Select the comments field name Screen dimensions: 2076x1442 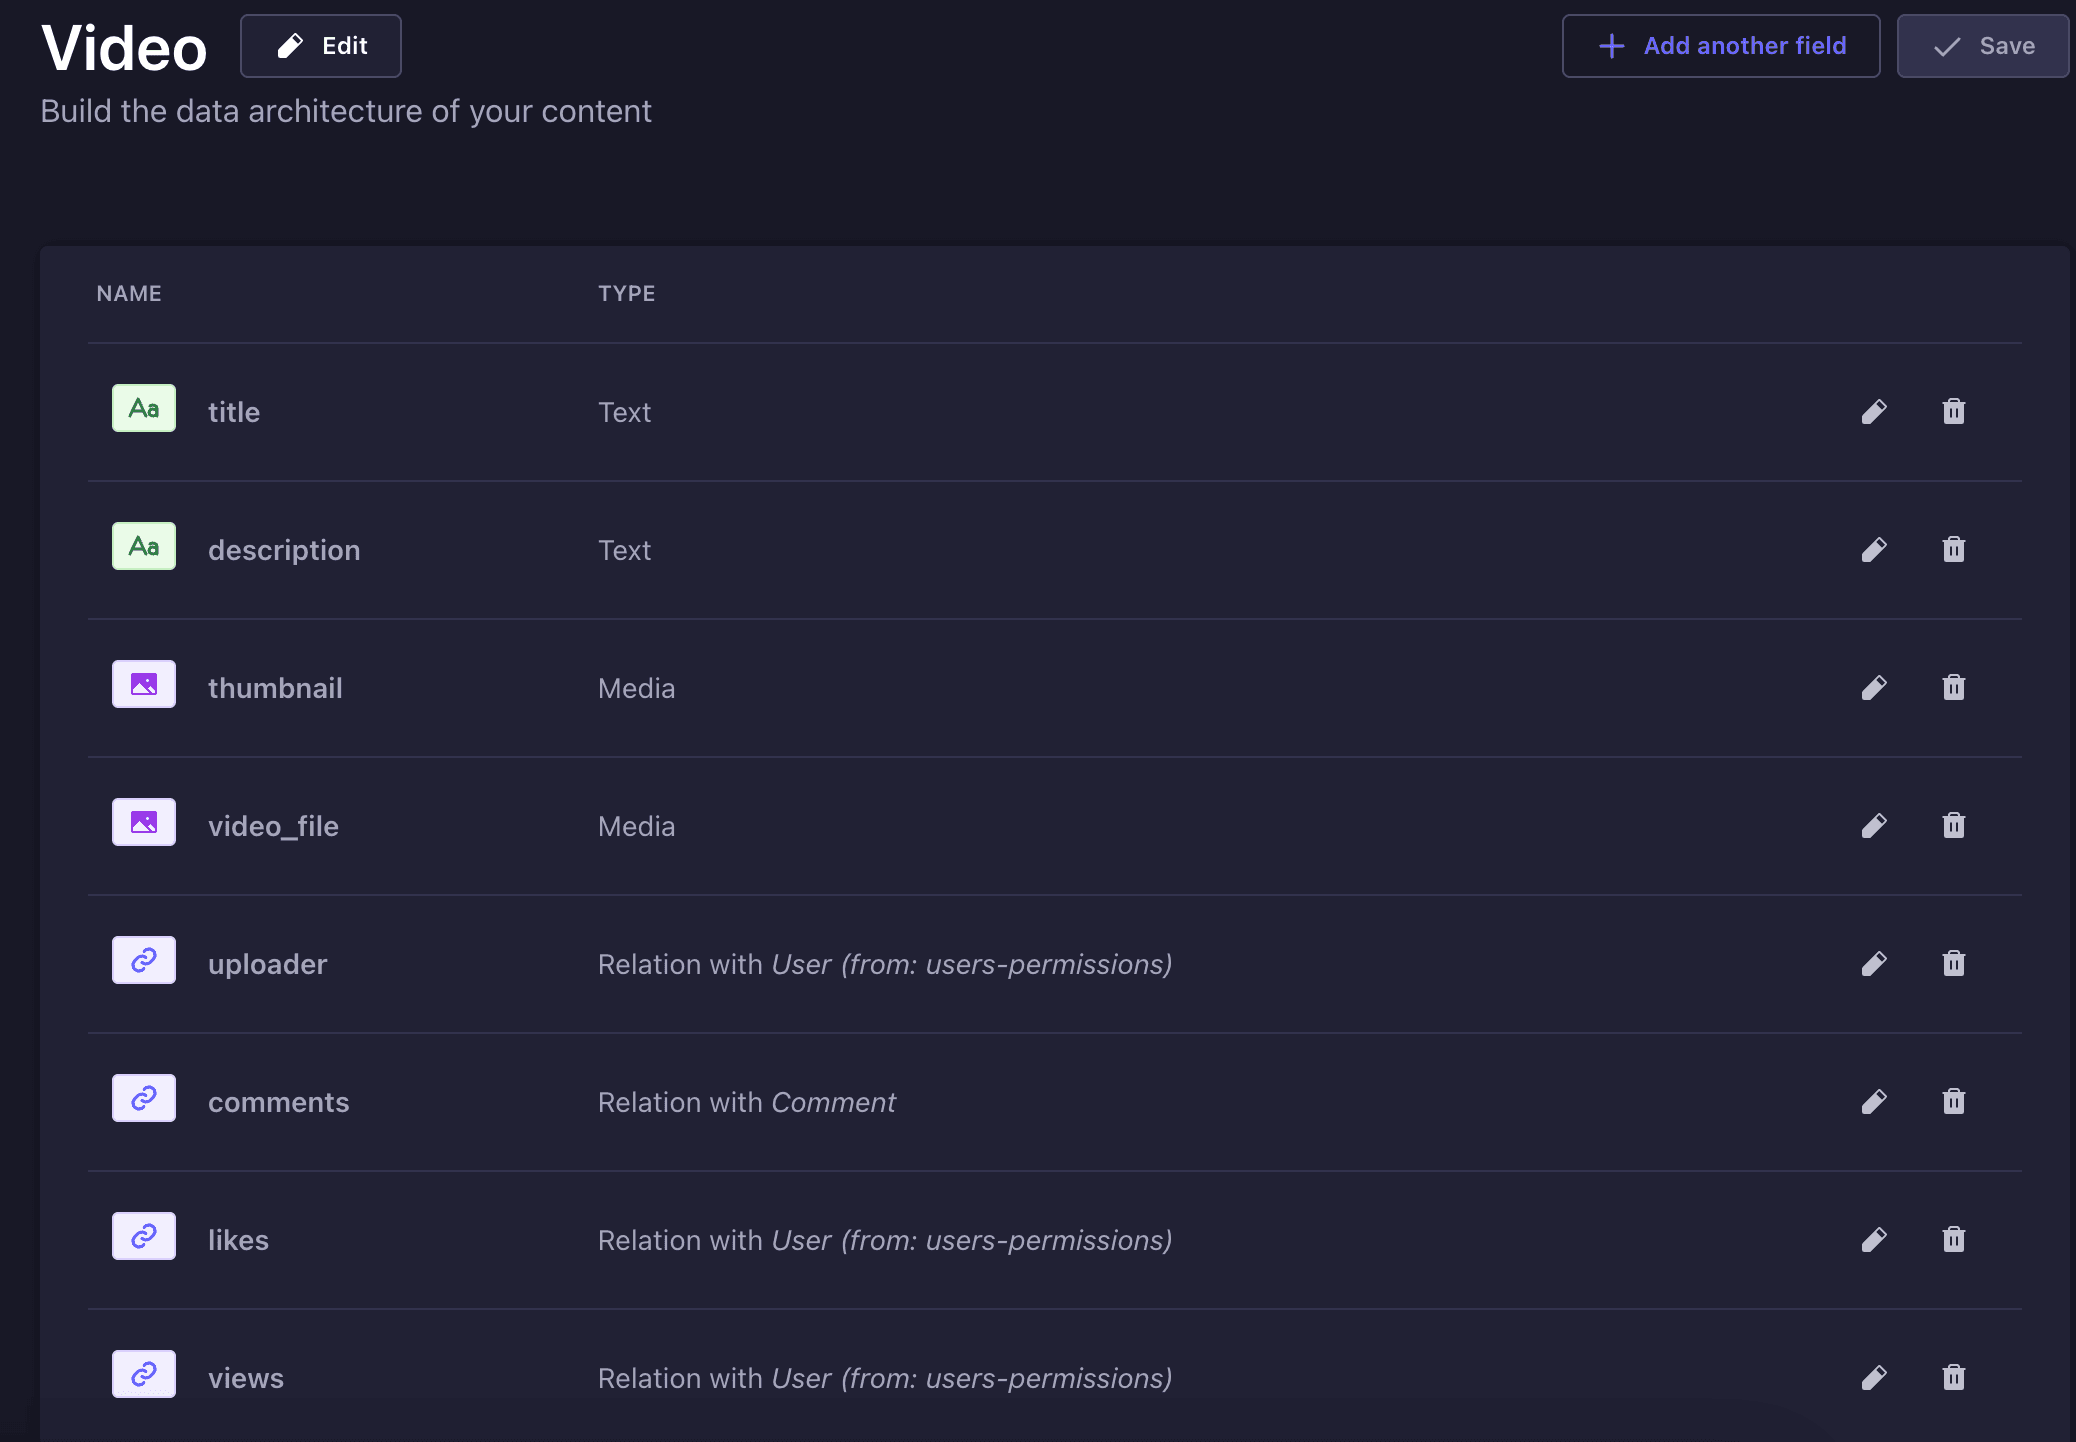point(278,1102)
